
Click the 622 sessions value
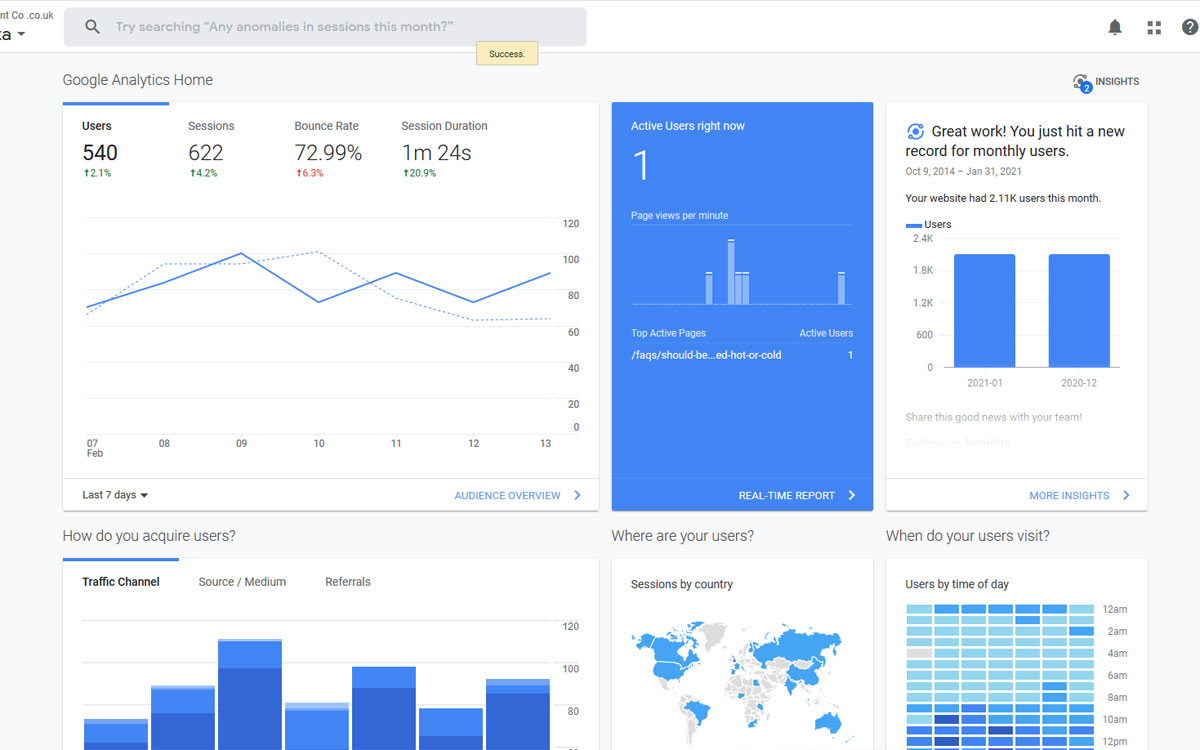206,153
